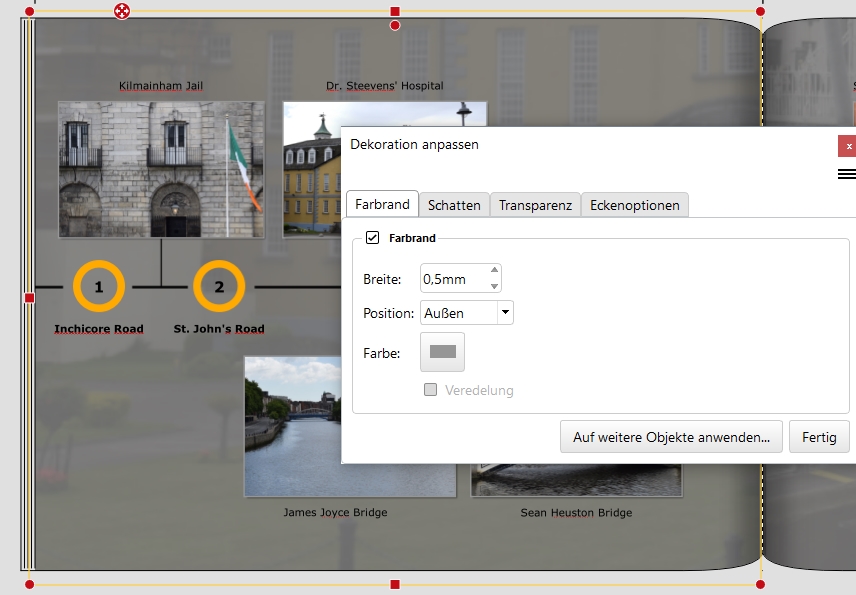Open the Eckenoptionen tab
The width and height of the screenshot is (856, 595).
[x=634, y=205]
